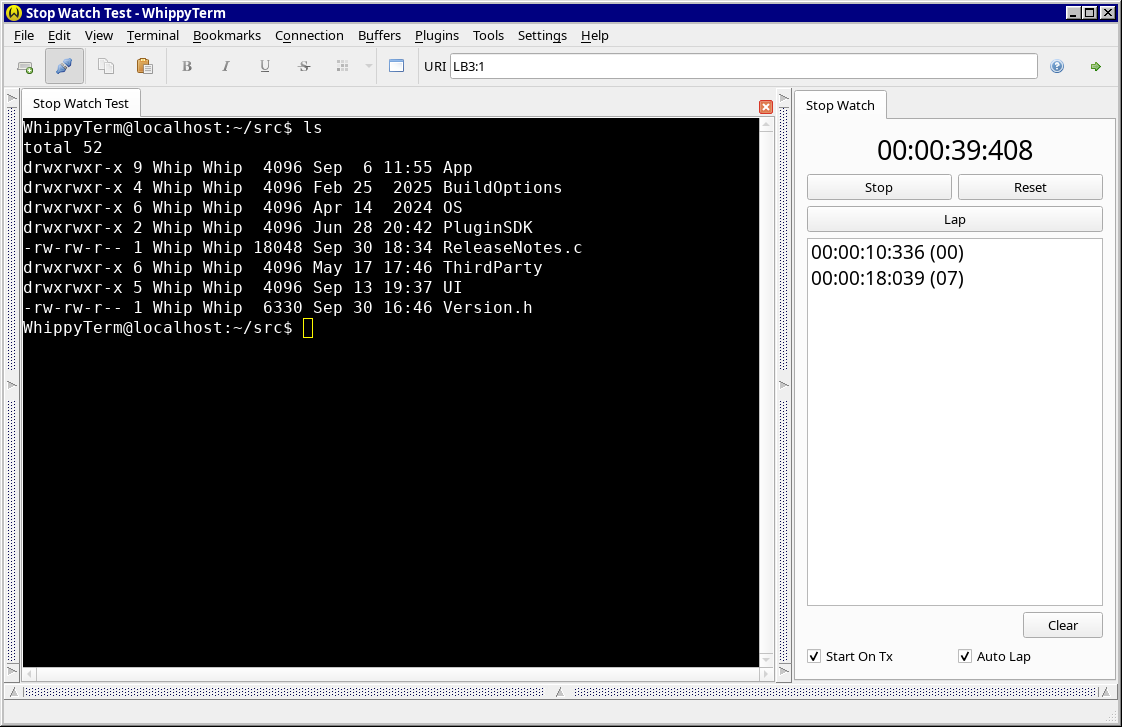The height and width of the screenshot is (727, 1122).
Task: Click into the URI input field
Action: click(x=743, y=66)
